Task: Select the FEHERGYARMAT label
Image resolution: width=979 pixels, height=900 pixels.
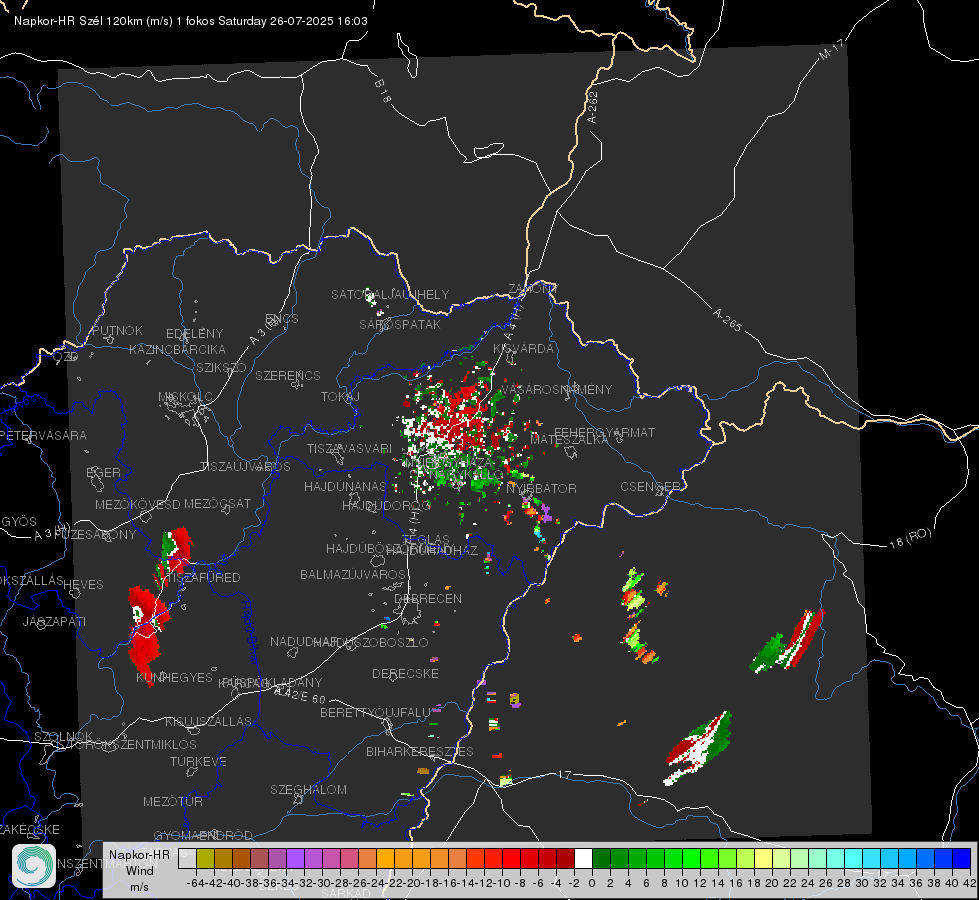Action: point(604,432)
